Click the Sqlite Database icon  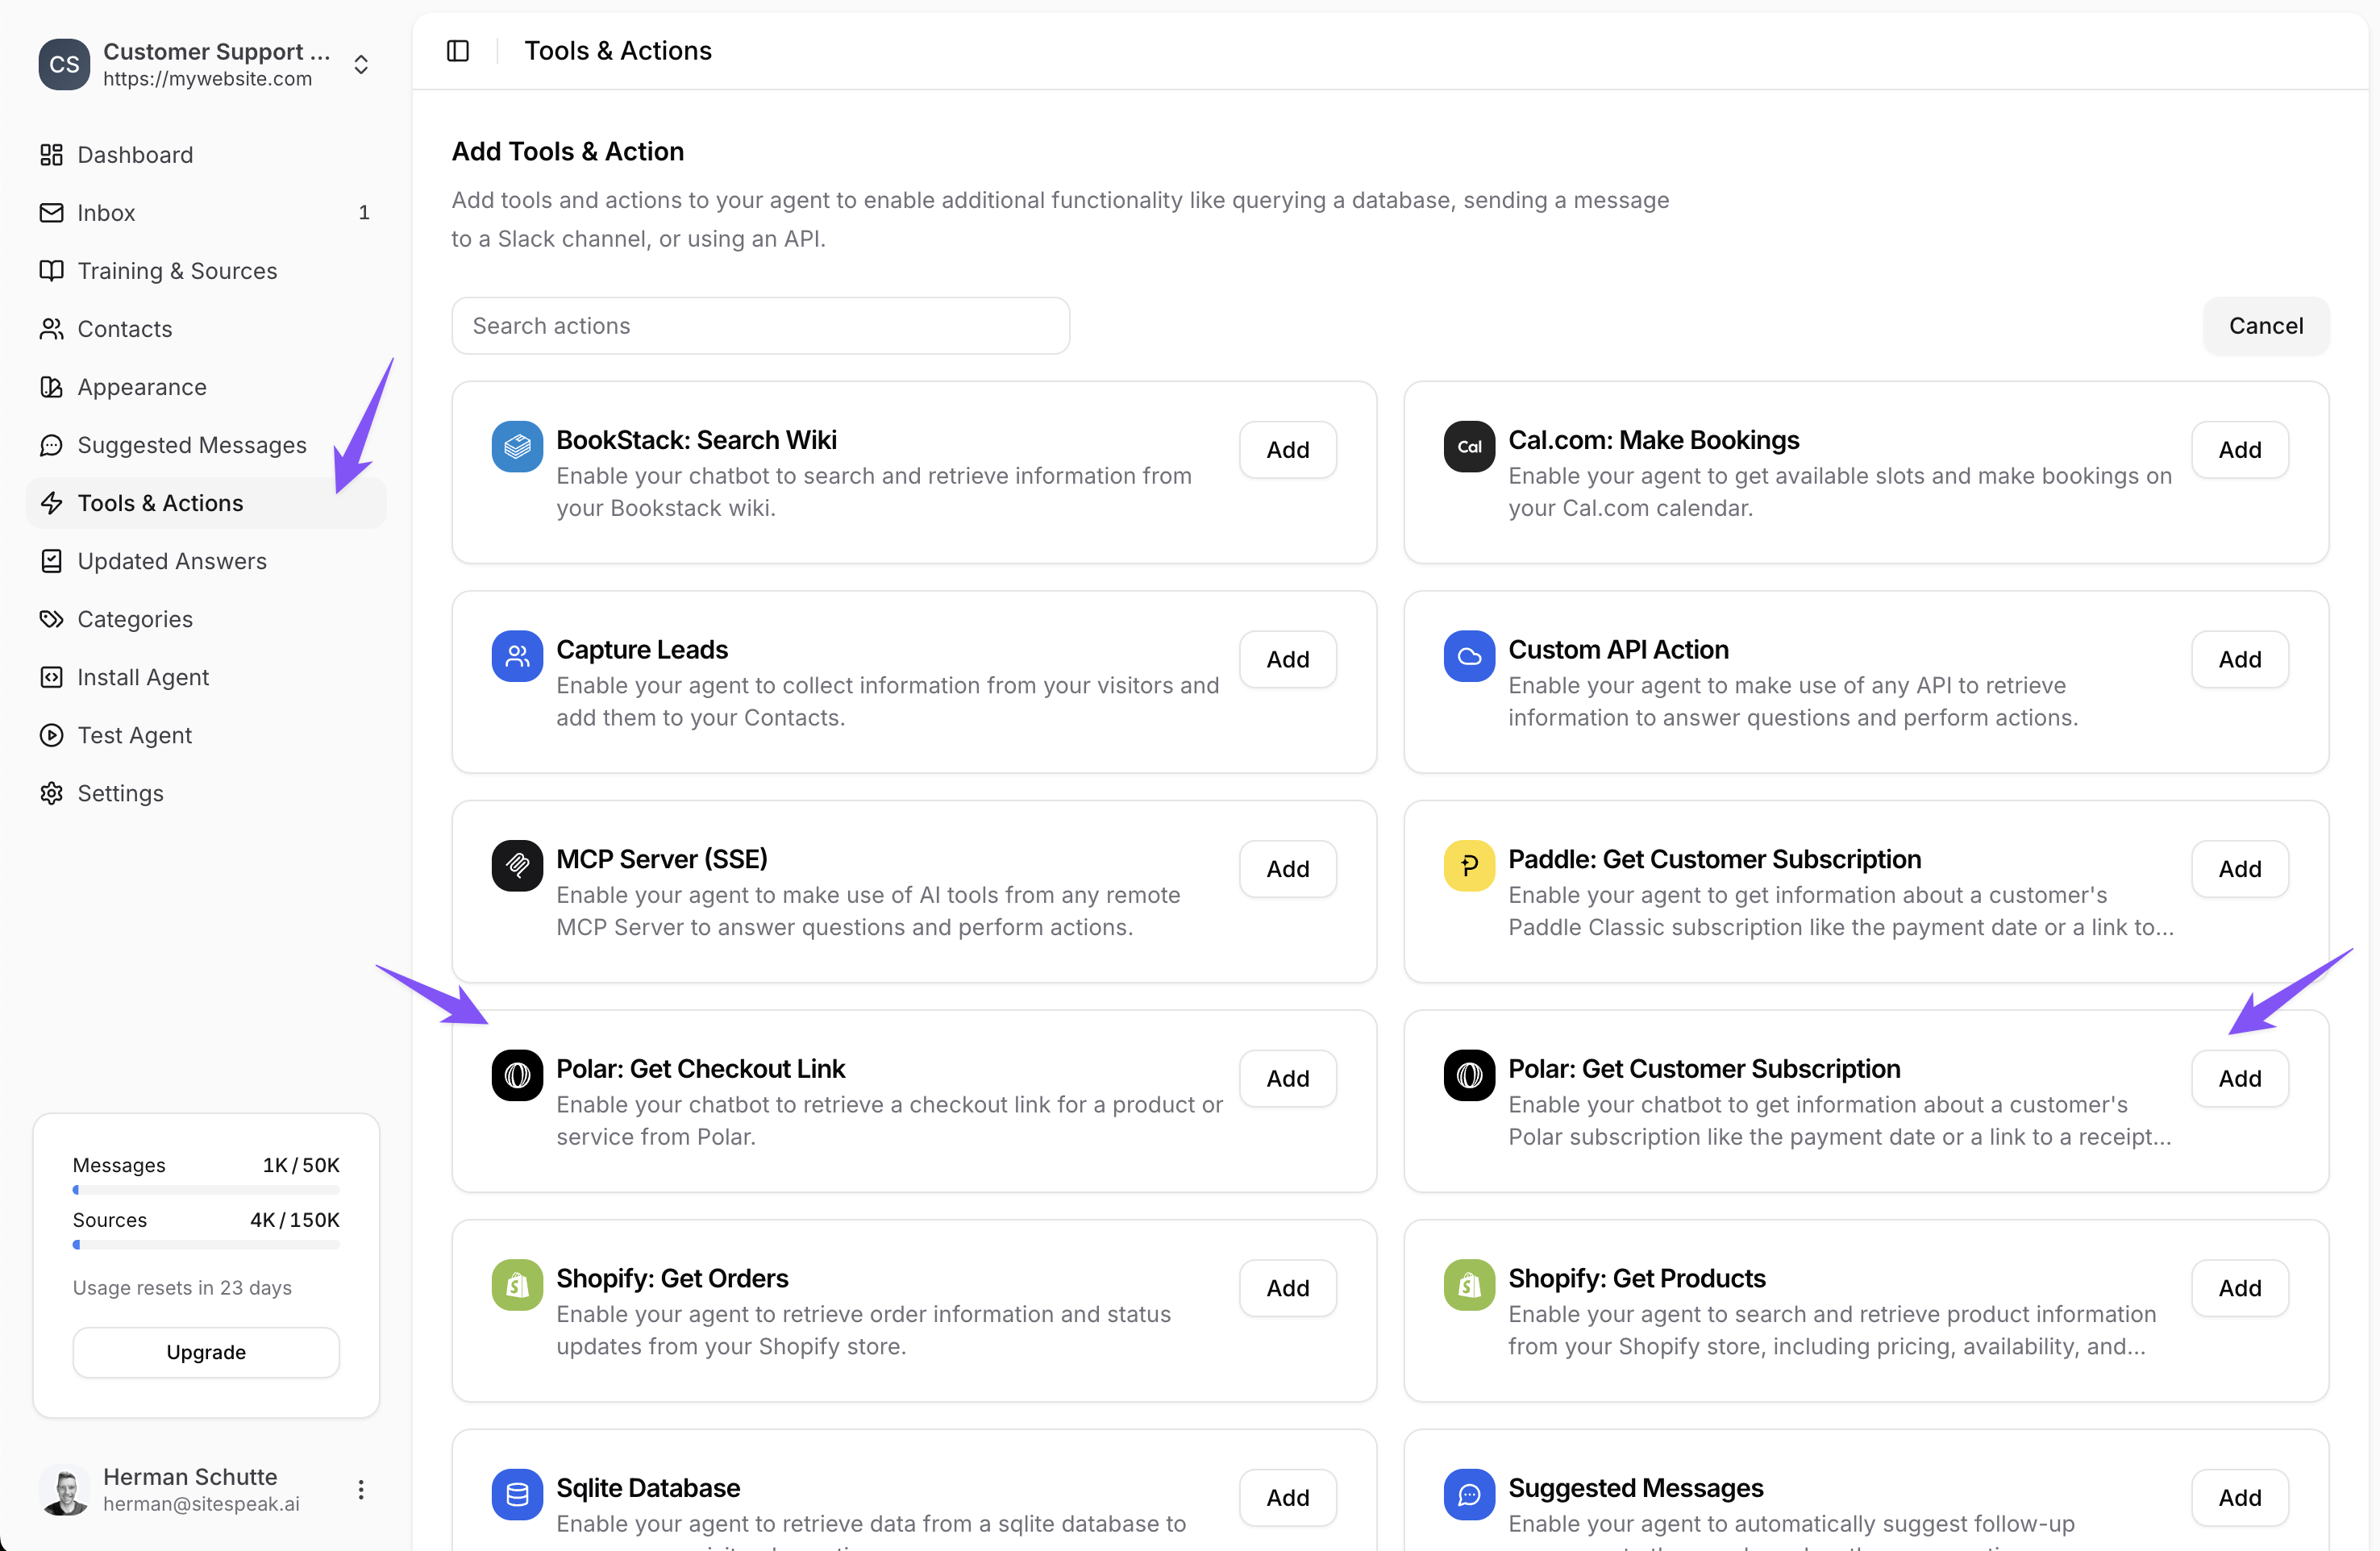coord(517,1494)
